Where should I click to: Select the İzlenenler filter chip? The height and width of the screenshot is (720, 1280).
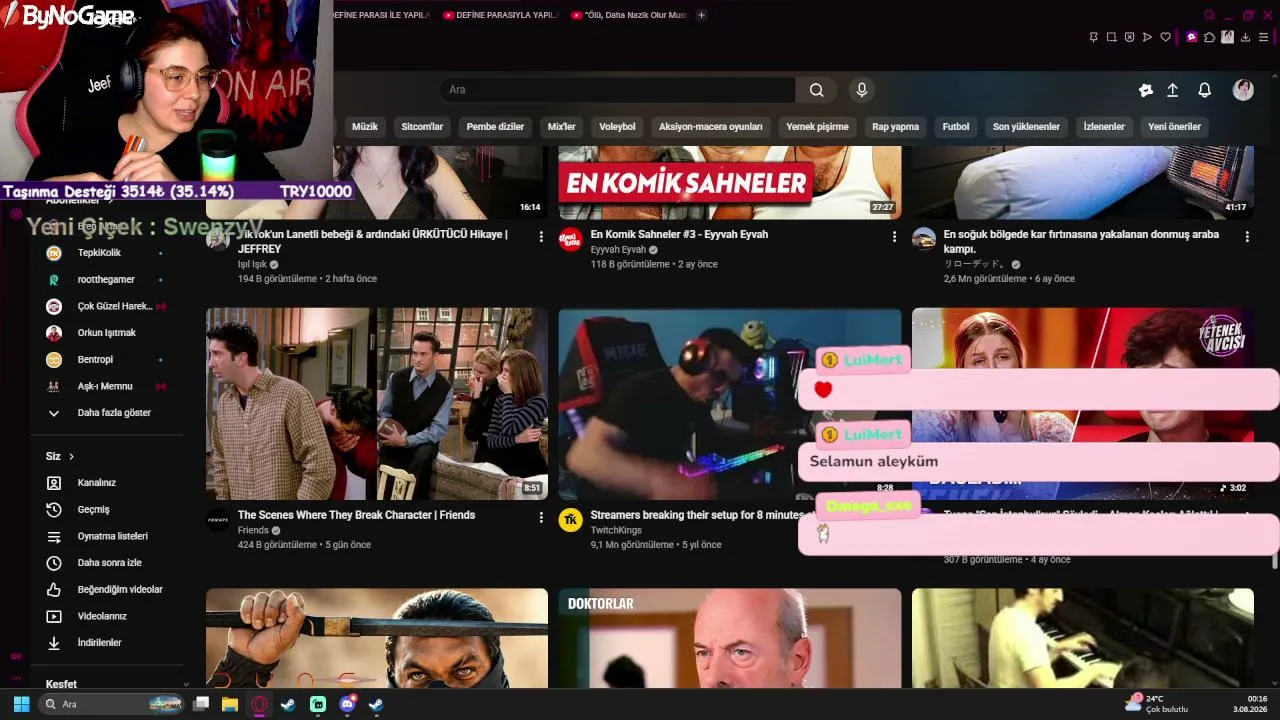tap(1104, 127)
